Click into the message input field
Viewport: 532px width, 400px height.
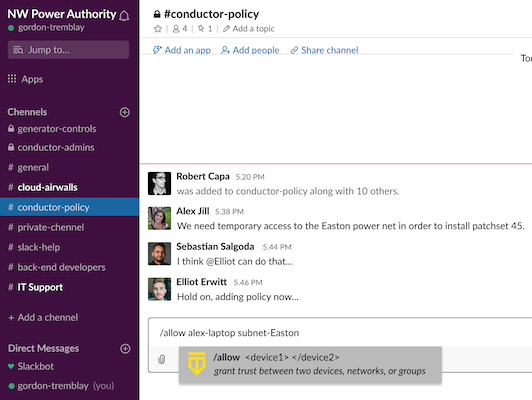point(340,332)
